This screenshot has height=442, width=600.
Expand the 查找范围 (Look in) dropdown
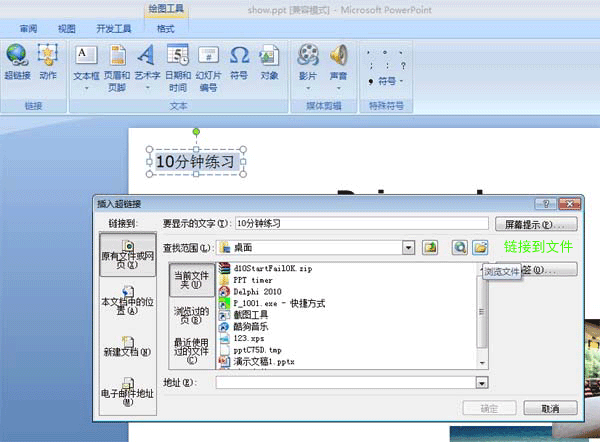coord(409,247)
